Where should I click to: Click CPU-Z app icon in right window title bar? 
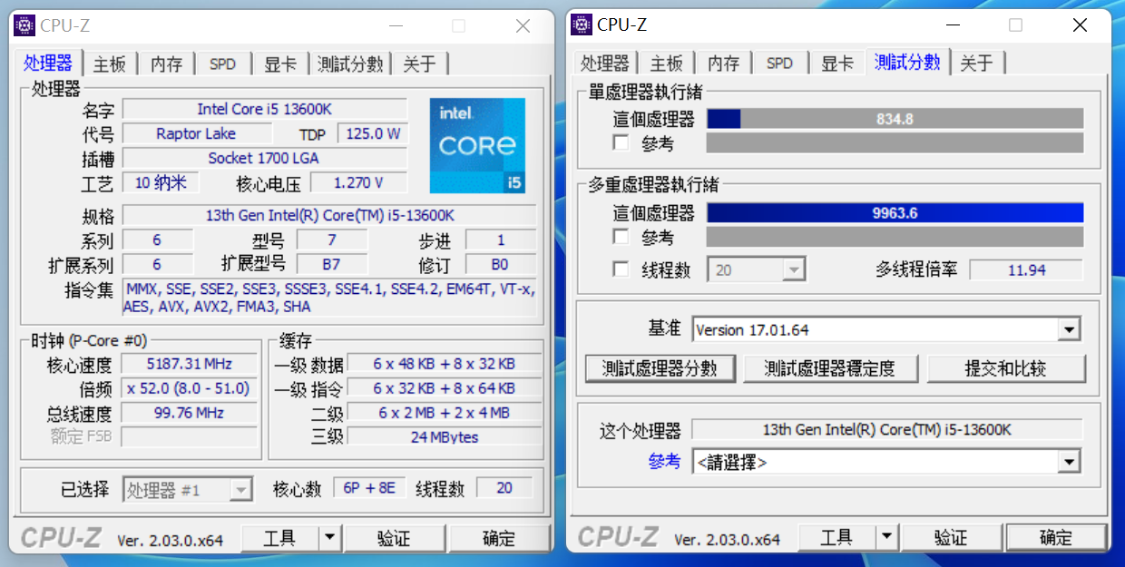coord(581,24)
